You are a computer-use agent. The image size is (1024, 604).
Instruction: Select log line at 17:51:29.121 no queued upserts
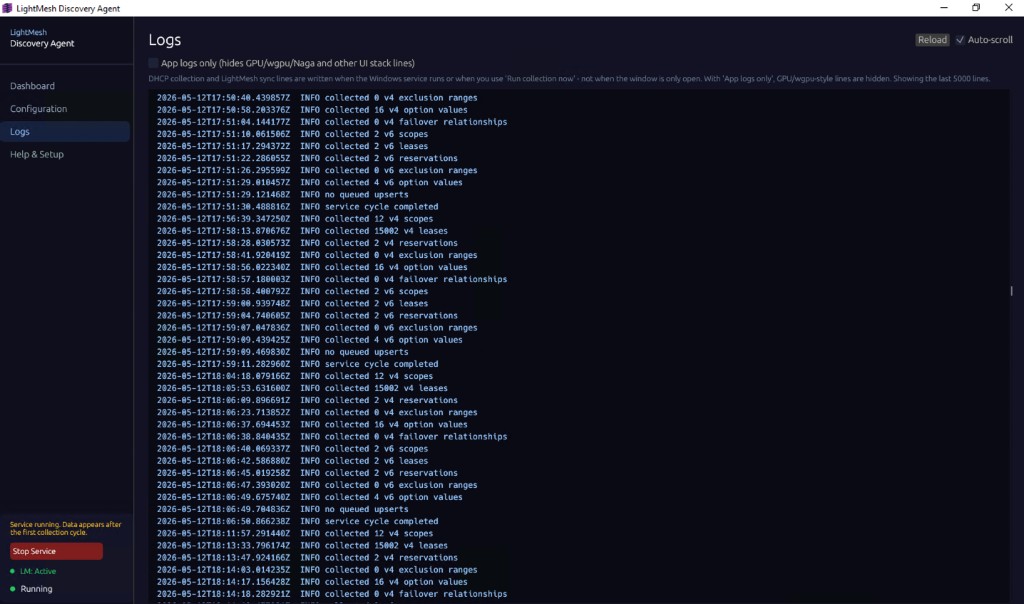tap(283, 194)
